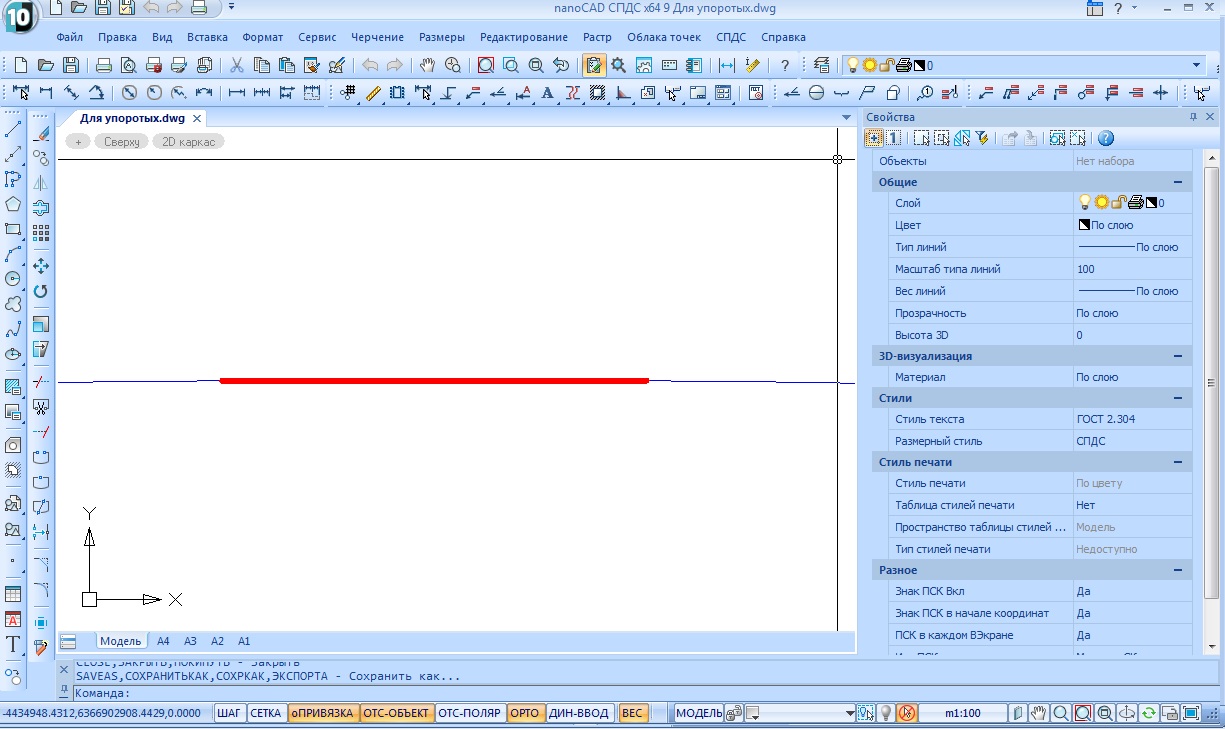Image resolution: width=1225 pixels, height=729 pixels.
Task: Click the question mark Help icon
Action: (x=785, y=65)
